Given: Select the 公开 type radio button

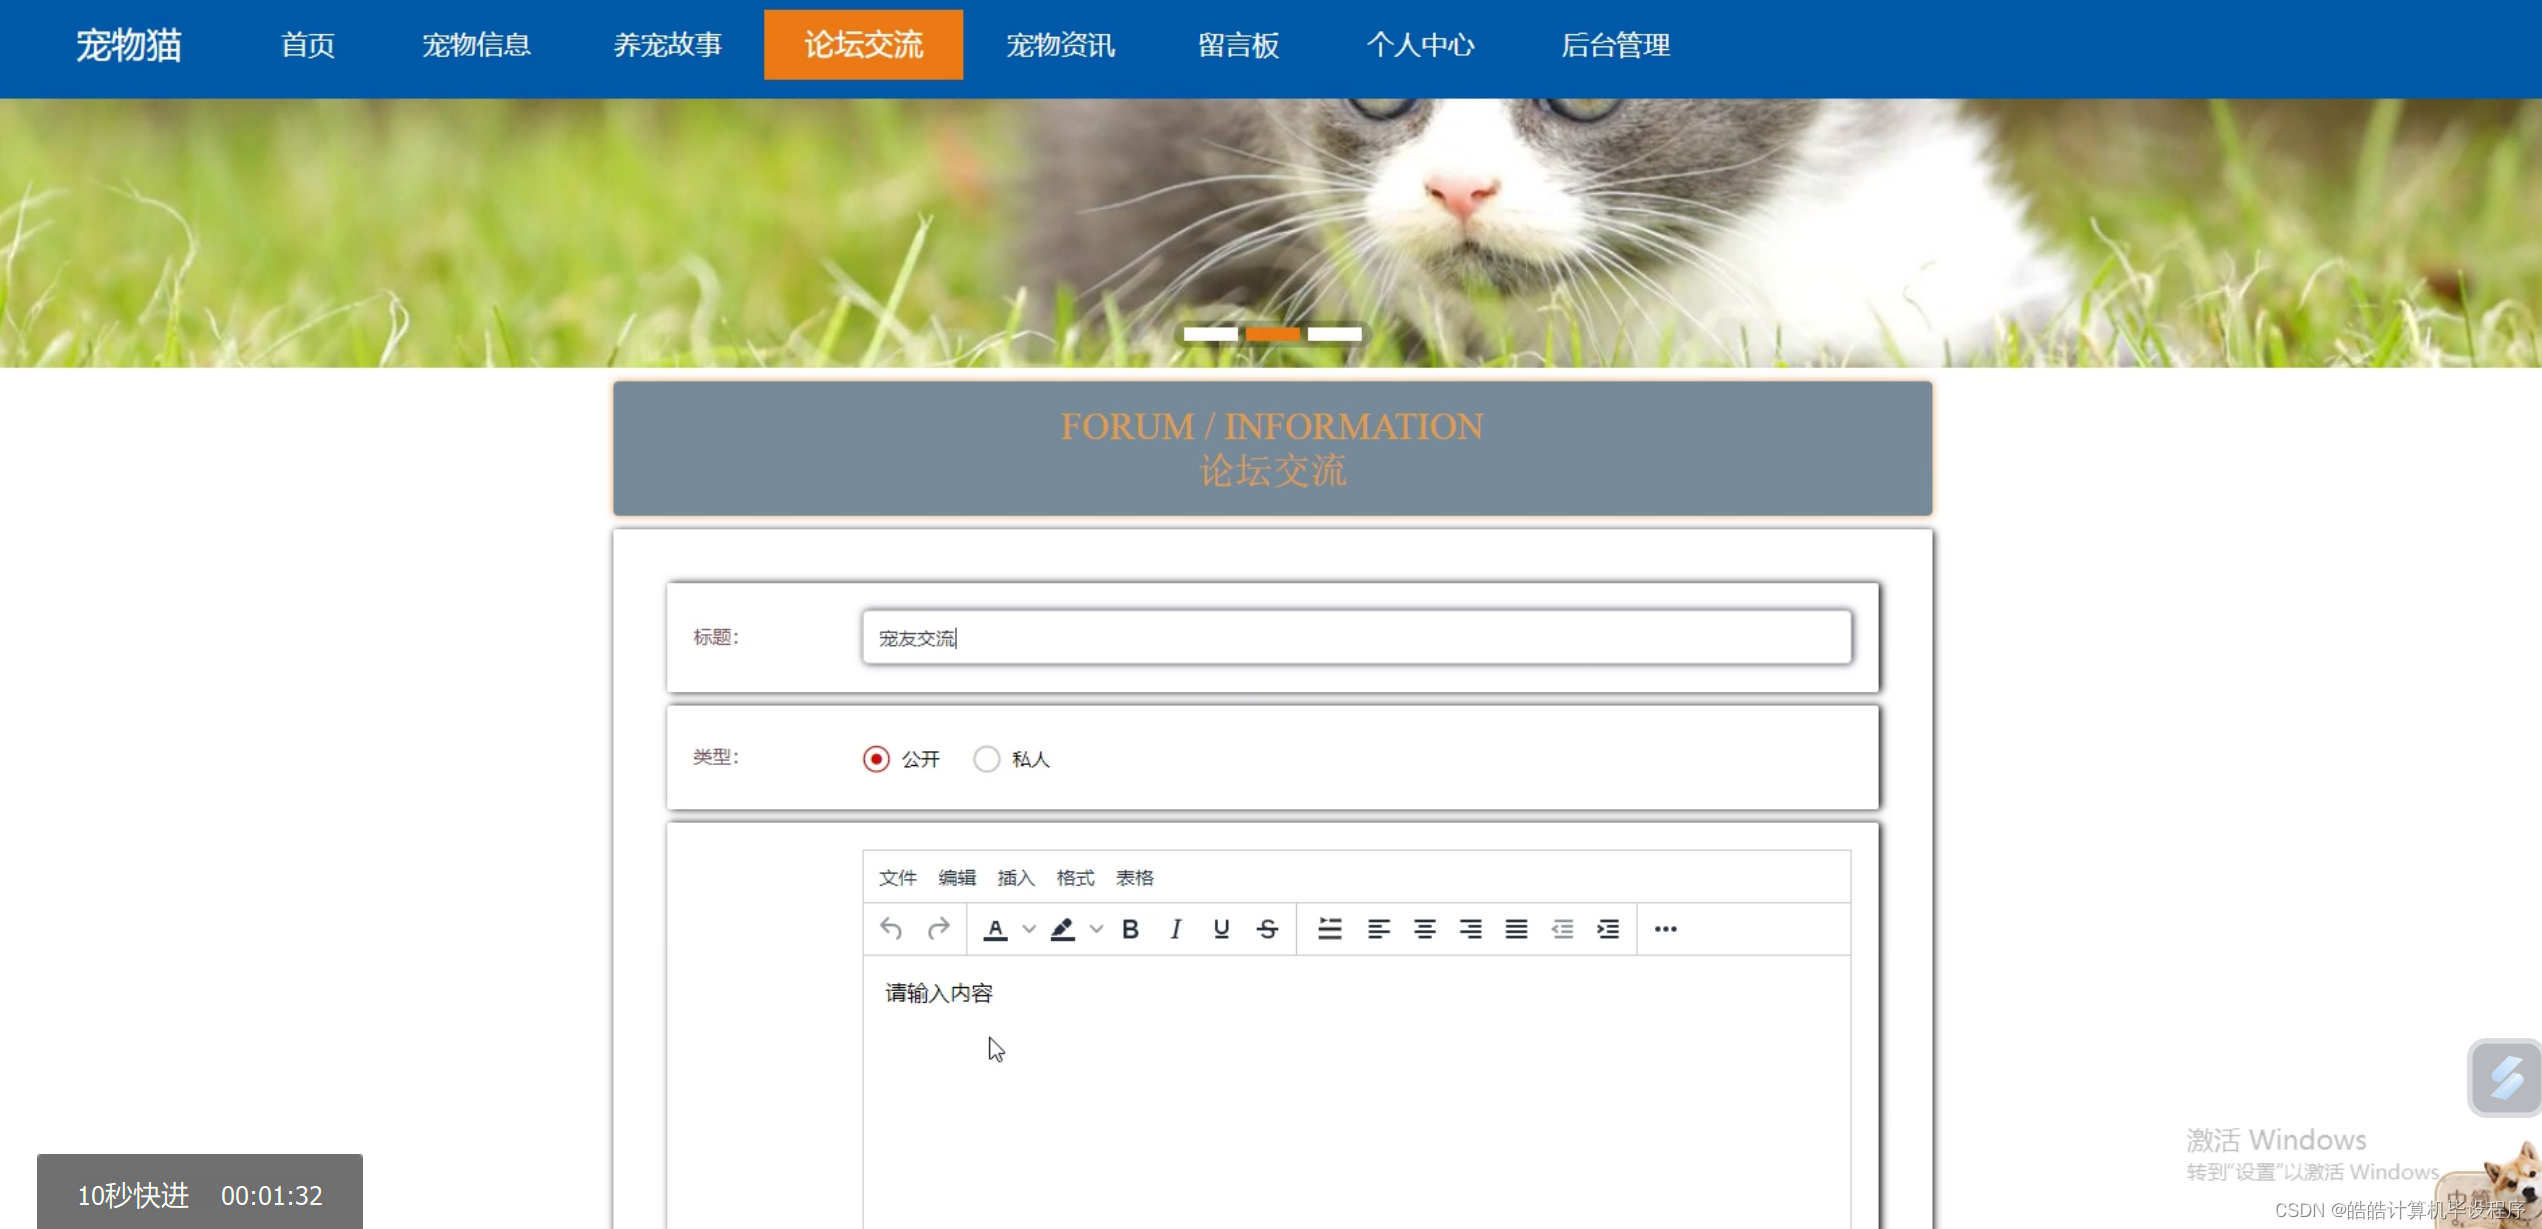Looking at the screenshot, I should (877, 759).
